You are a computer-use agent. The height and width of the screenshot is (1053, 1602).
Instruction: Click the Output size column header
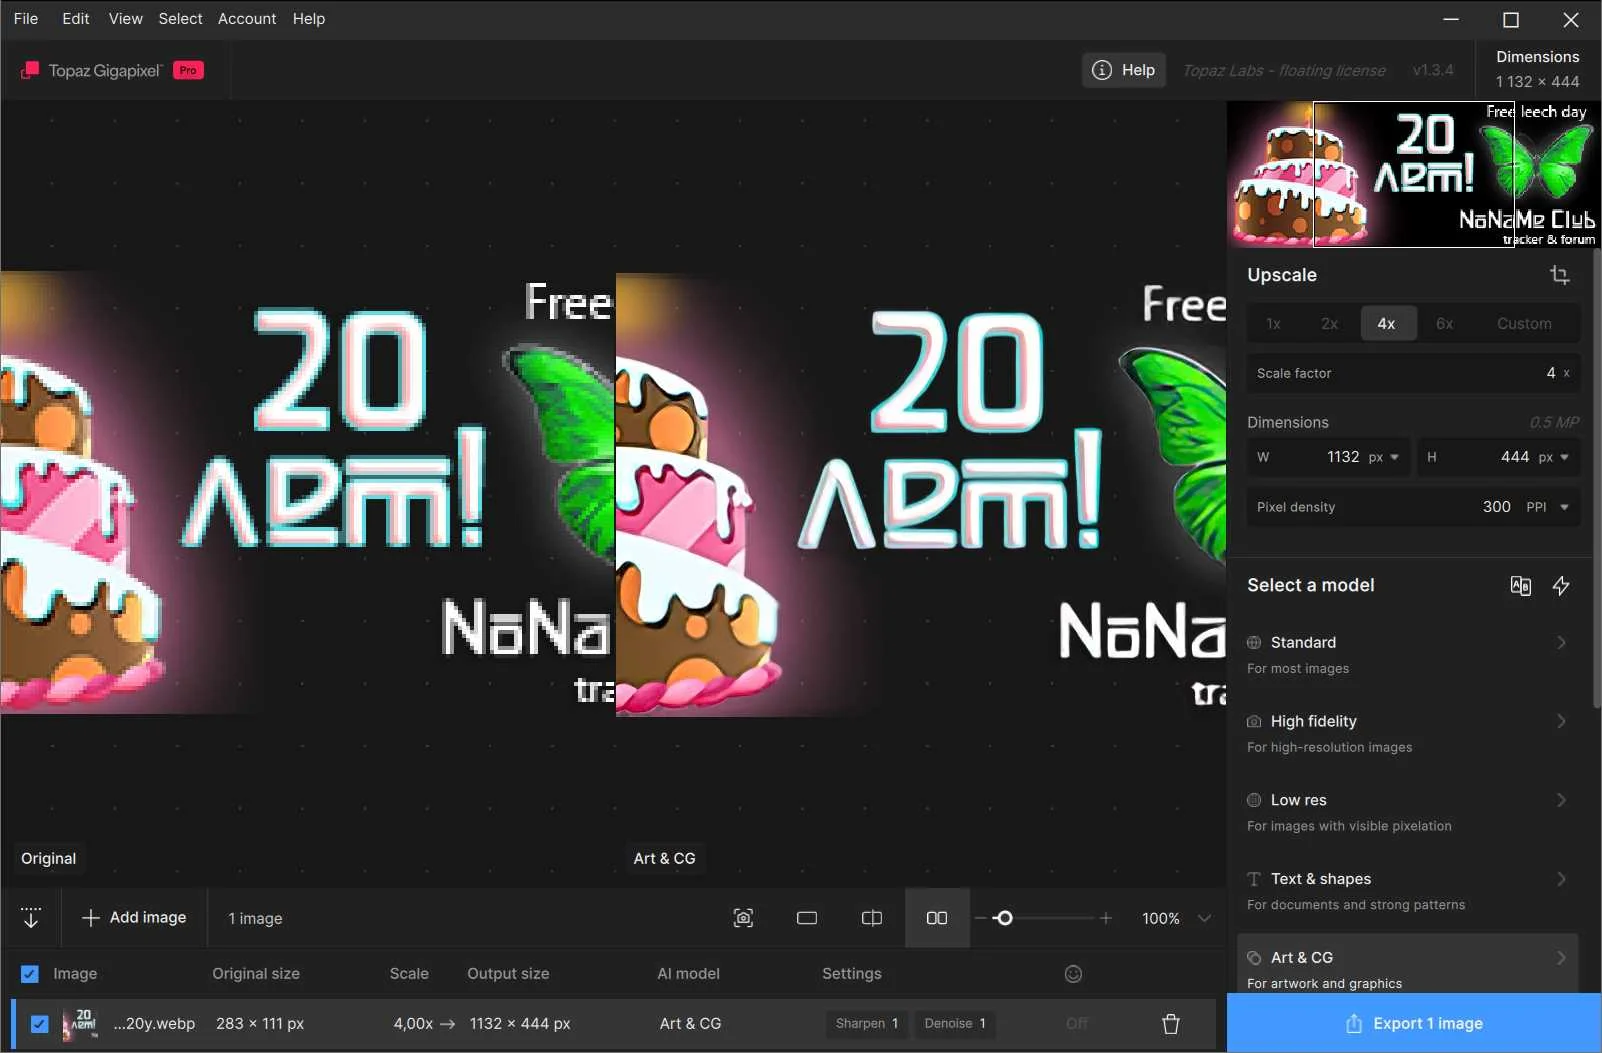(508, 974)
